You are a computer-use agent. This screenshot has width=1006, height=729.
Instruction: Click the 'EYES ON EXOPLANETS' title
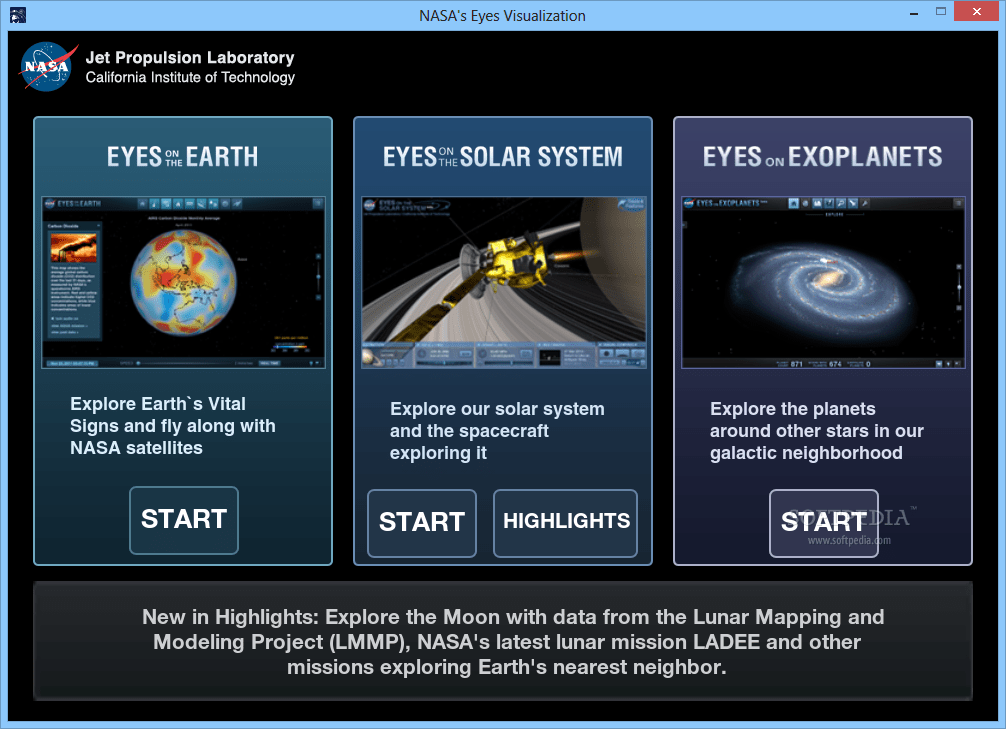[x=823, y=157]
